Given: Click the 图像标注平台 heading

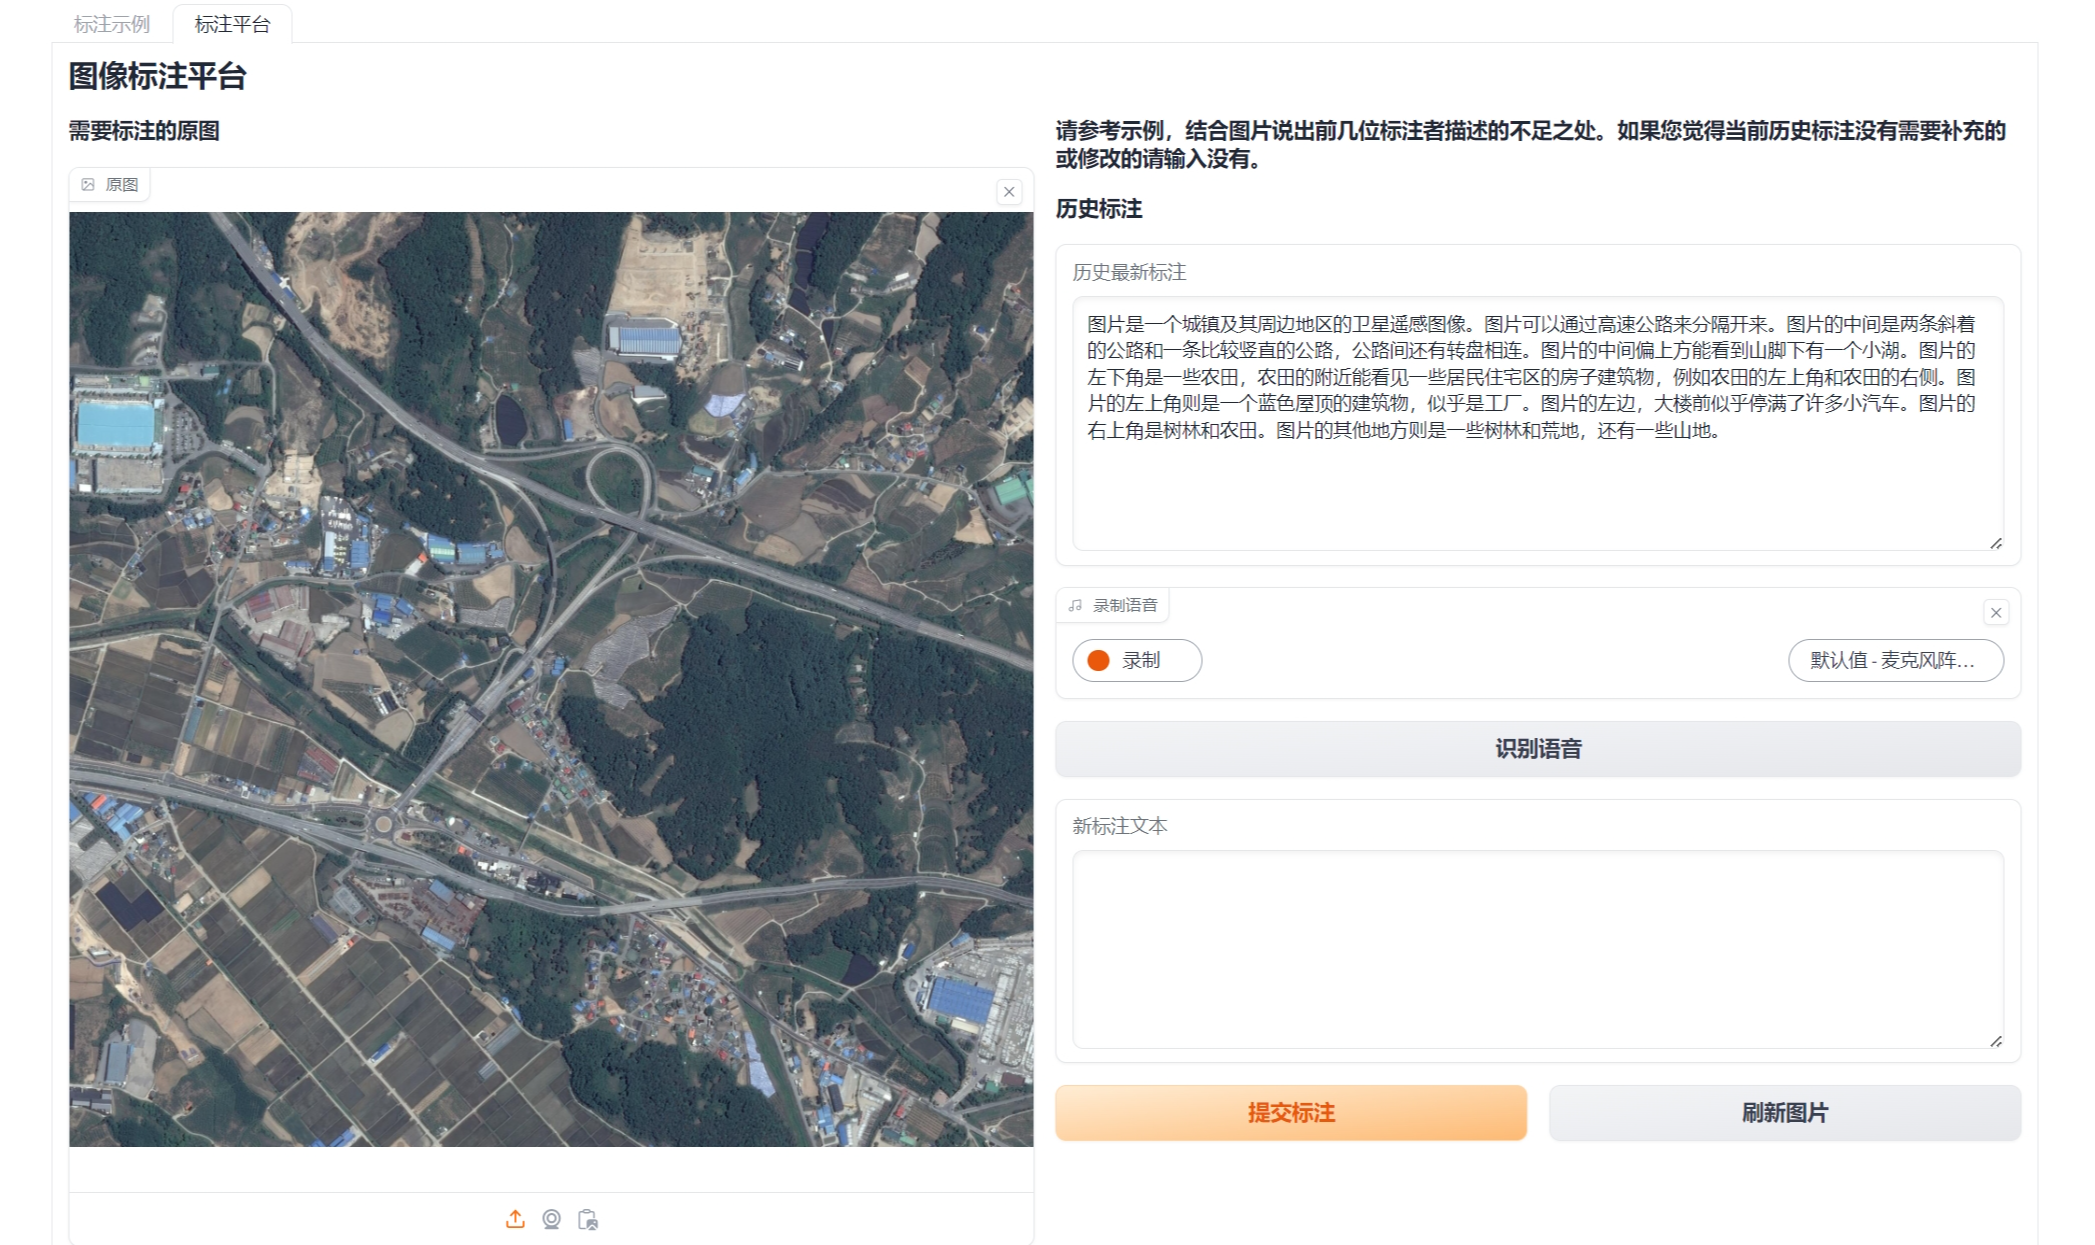Looking at the screenshot, I should [x=157, y=76].
